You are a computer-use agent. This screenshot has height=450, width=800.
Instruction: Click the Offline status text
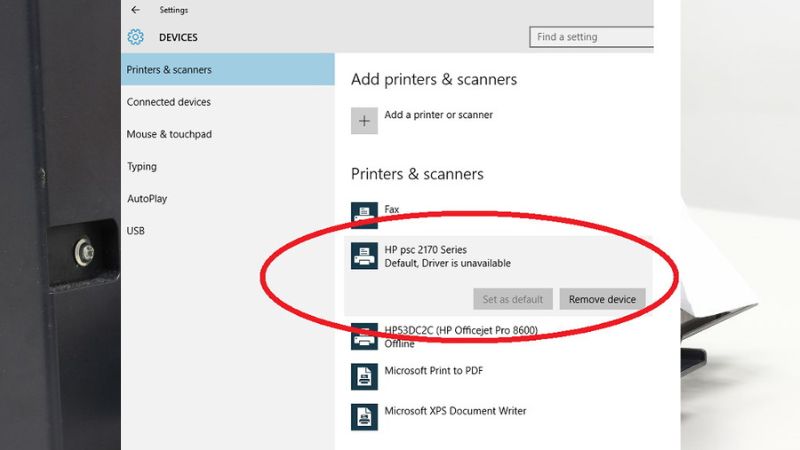[x=399, y=344]
